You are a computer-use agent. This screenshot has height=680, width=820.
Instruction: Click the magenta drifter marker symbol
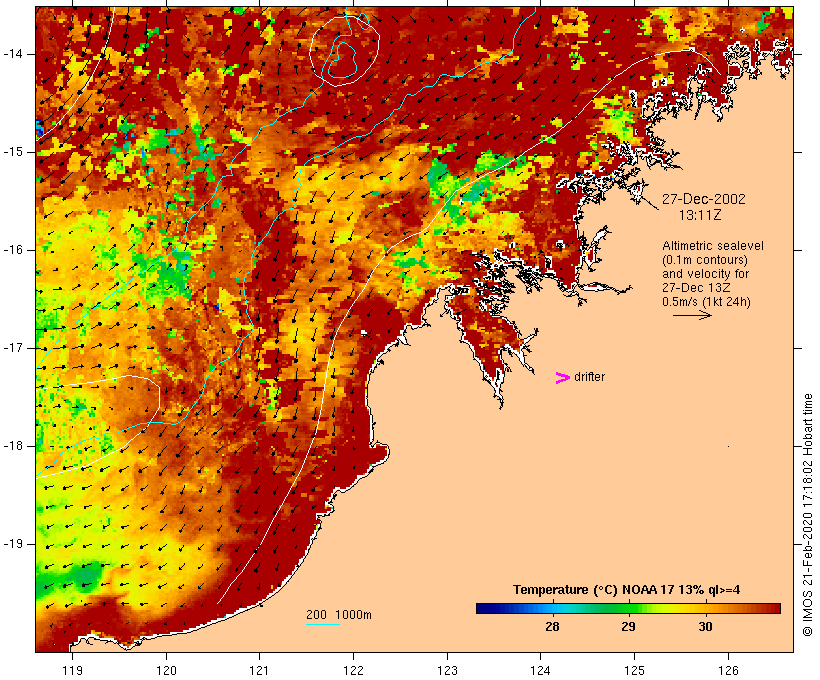[563, 378]
